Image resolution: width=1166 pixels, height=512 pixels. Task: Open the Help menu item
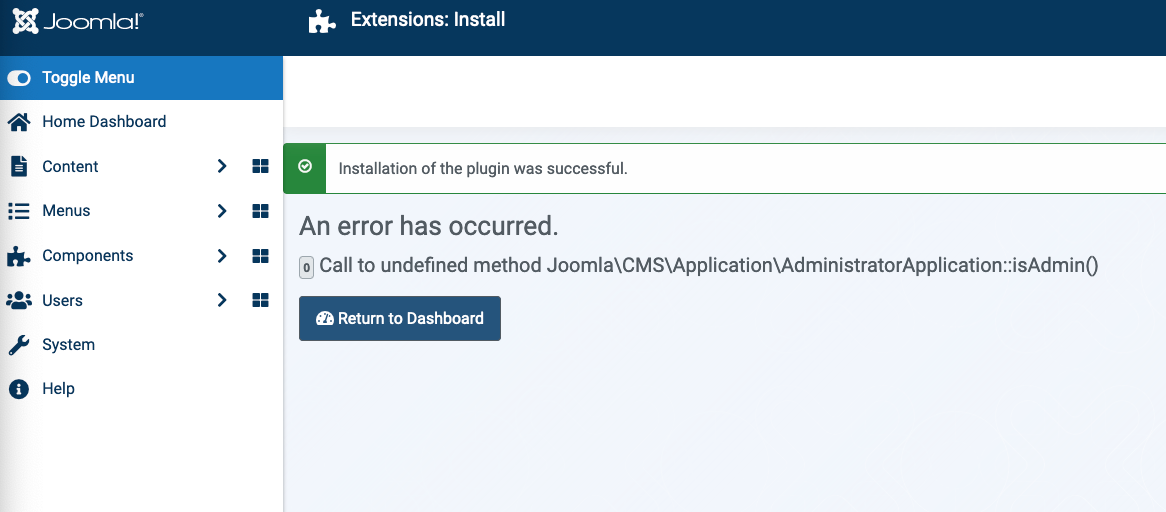(x=58, y=389)
